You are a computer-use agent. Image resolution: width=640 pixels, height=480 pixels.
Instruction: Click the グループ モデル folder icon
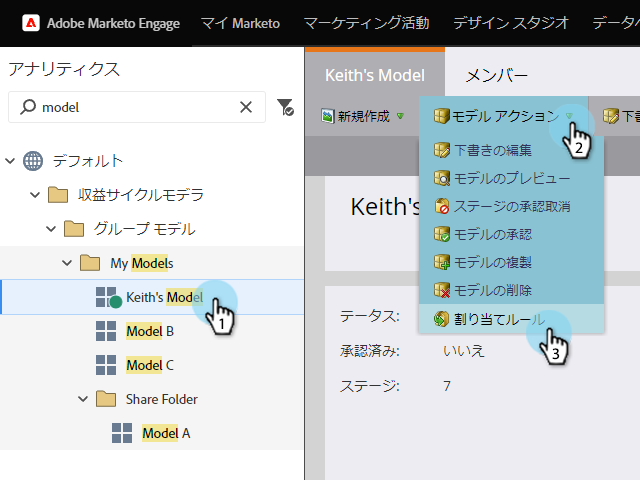[x=74, y=229]
